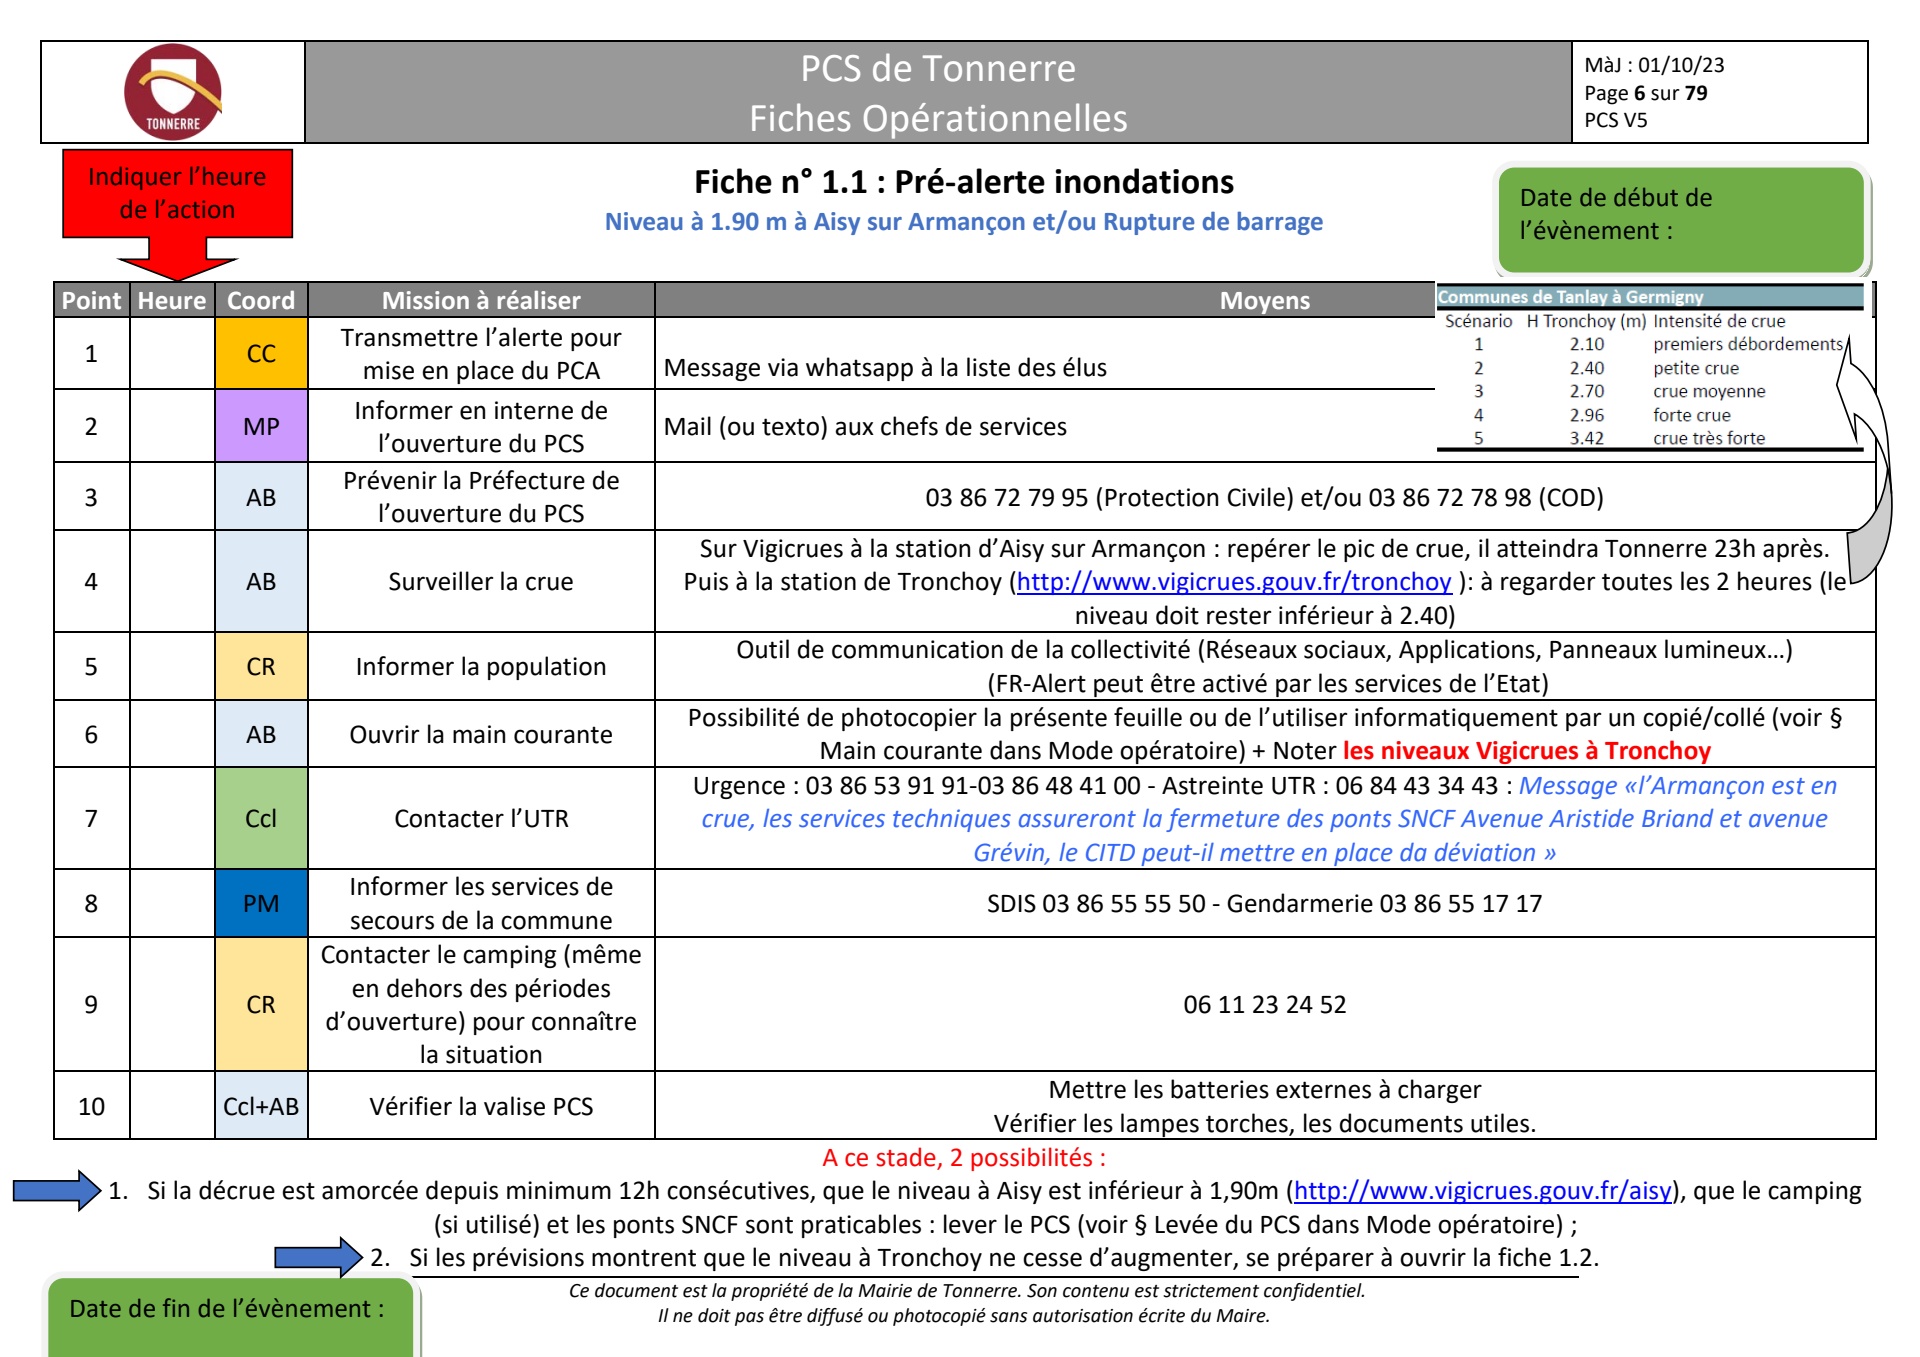Click the blue "PM" coordinator cell
Viewport: 1920px width, 1357px height.
(x=261, y=904)
